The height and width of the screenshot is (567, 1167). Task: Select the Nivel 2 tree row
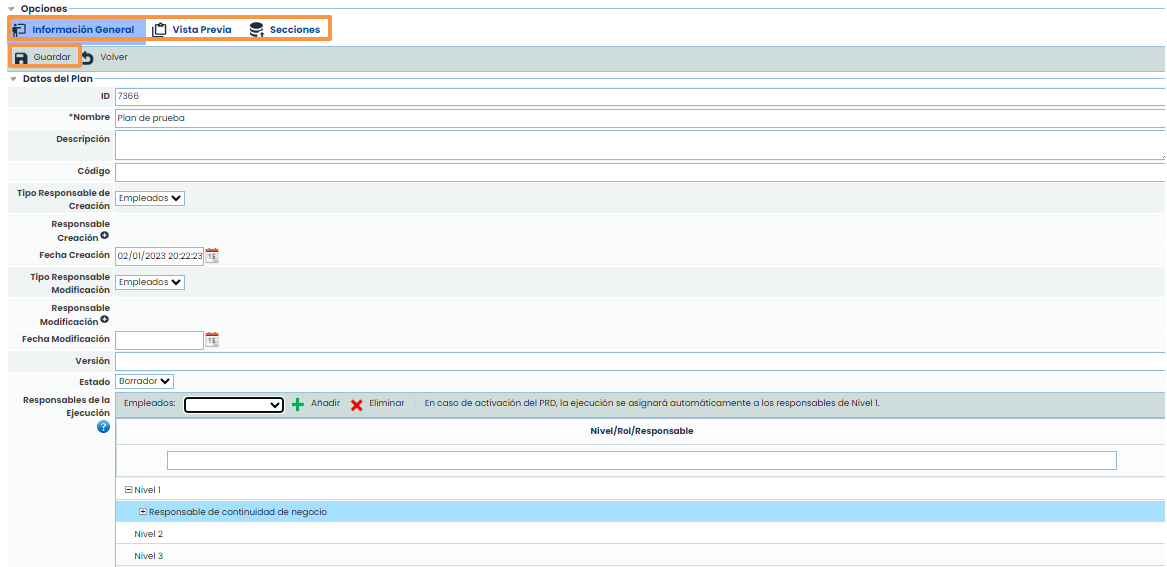coord(148,534)
